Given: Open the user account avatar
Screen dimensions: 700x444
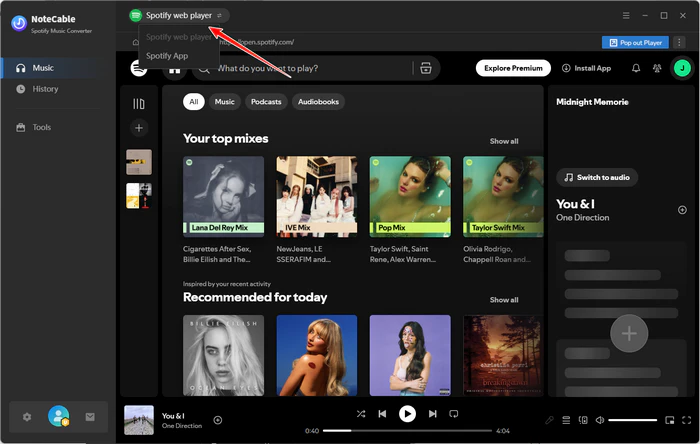Looking at the screenshot, I should 58,416.
